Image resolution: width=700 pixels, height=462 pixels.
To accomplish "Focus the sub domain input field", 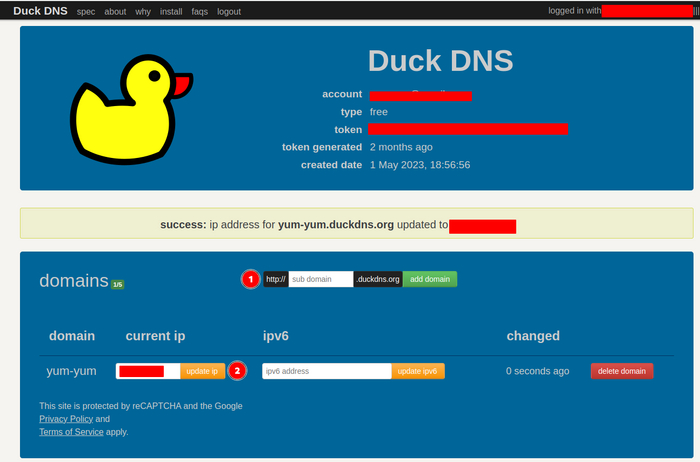I will point(321,279).
